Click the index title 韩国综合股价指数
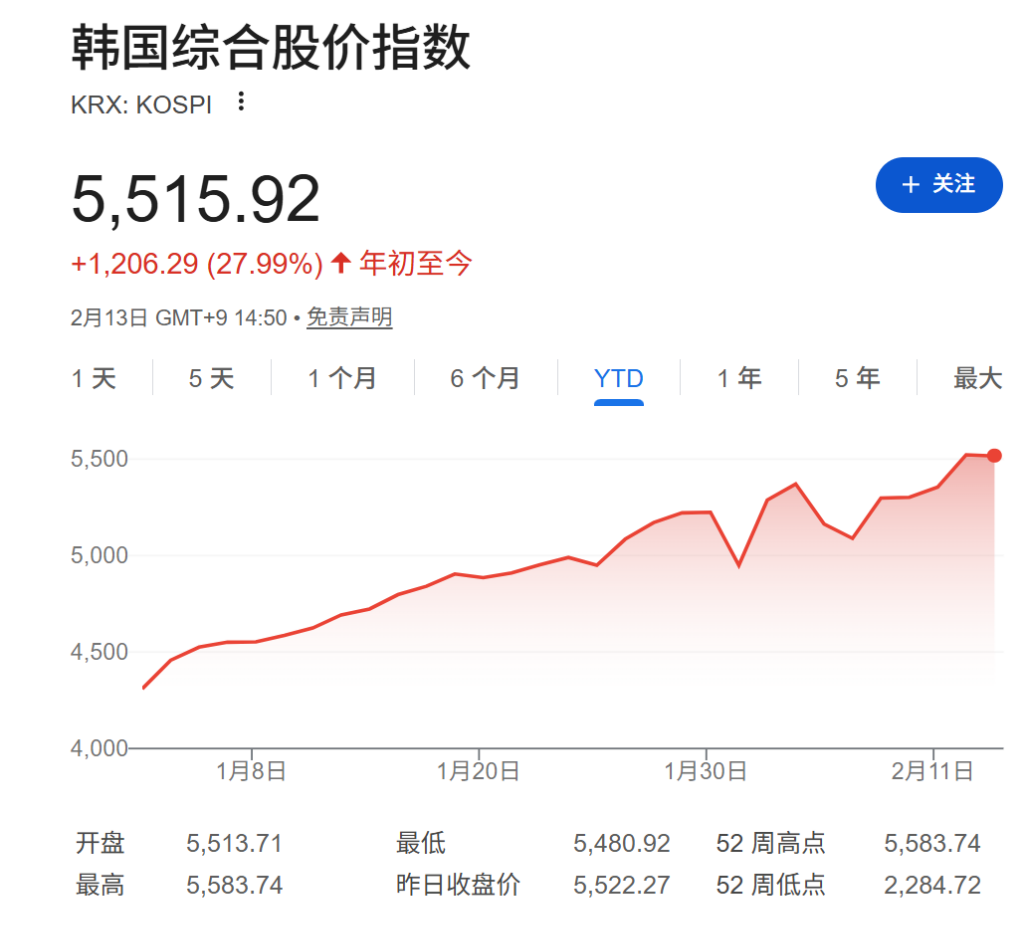The image size is (1024, 943). click(272, 47)
